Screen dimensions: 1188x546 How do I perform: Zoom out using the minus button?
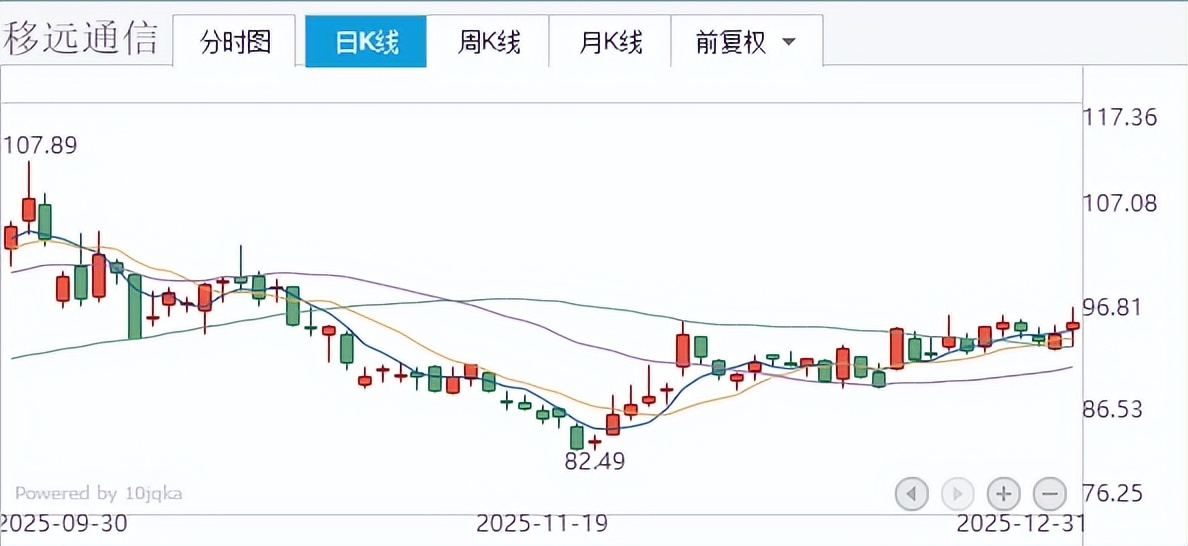tap(1050, 492)
